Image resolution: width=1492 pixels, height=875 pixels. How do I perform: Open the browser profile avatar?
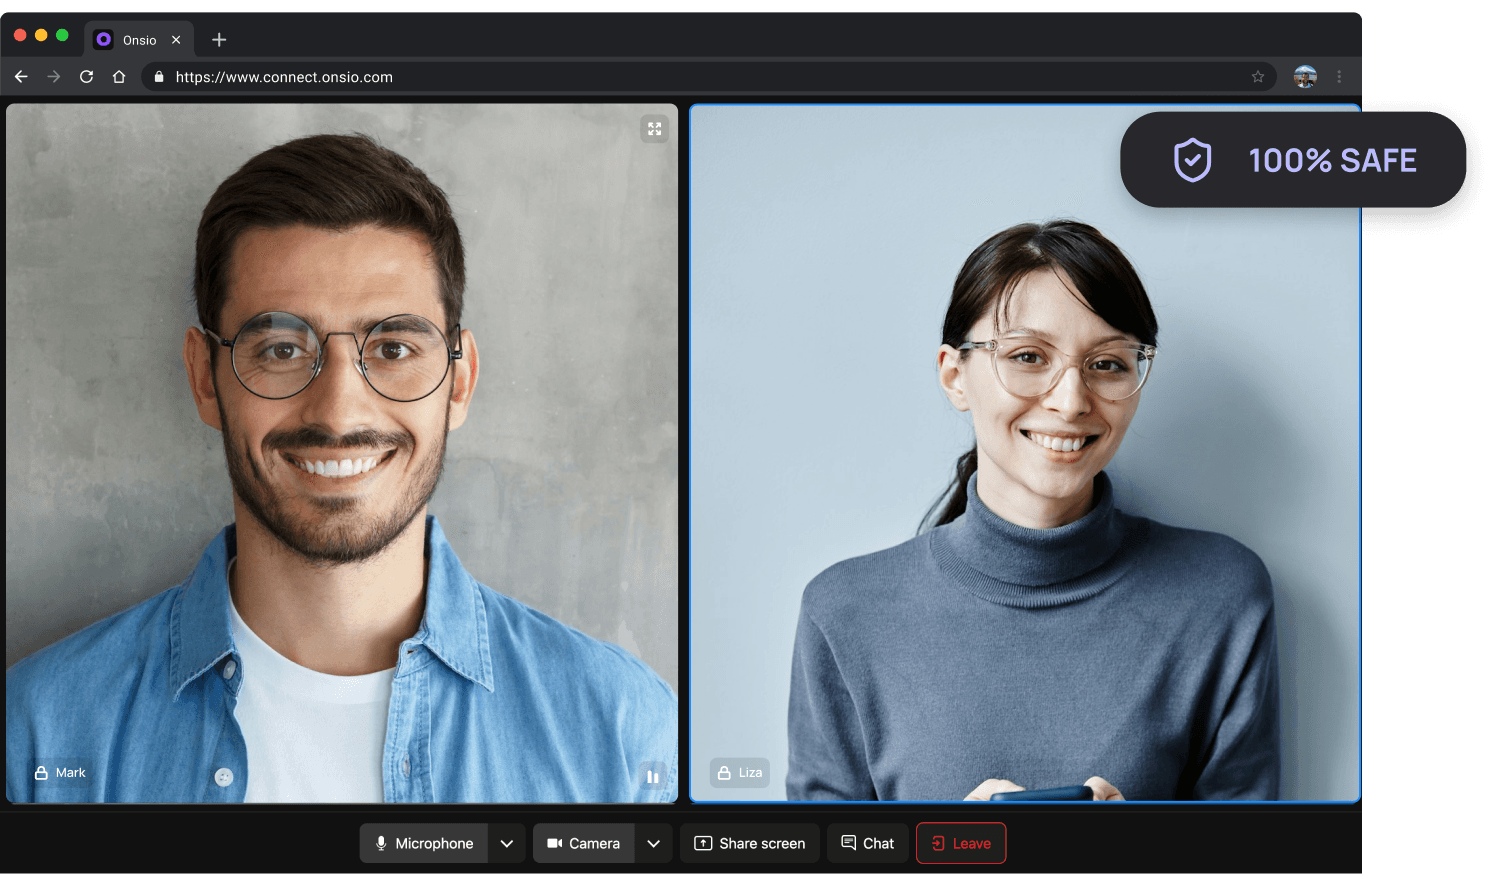(1305, 77)
